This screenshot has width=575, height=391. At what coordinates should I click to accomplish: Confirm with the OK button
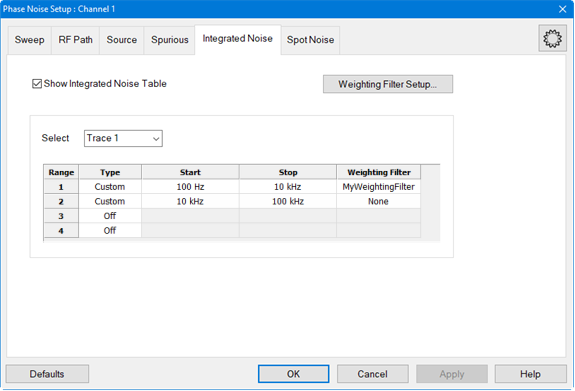tap(293, 374)
